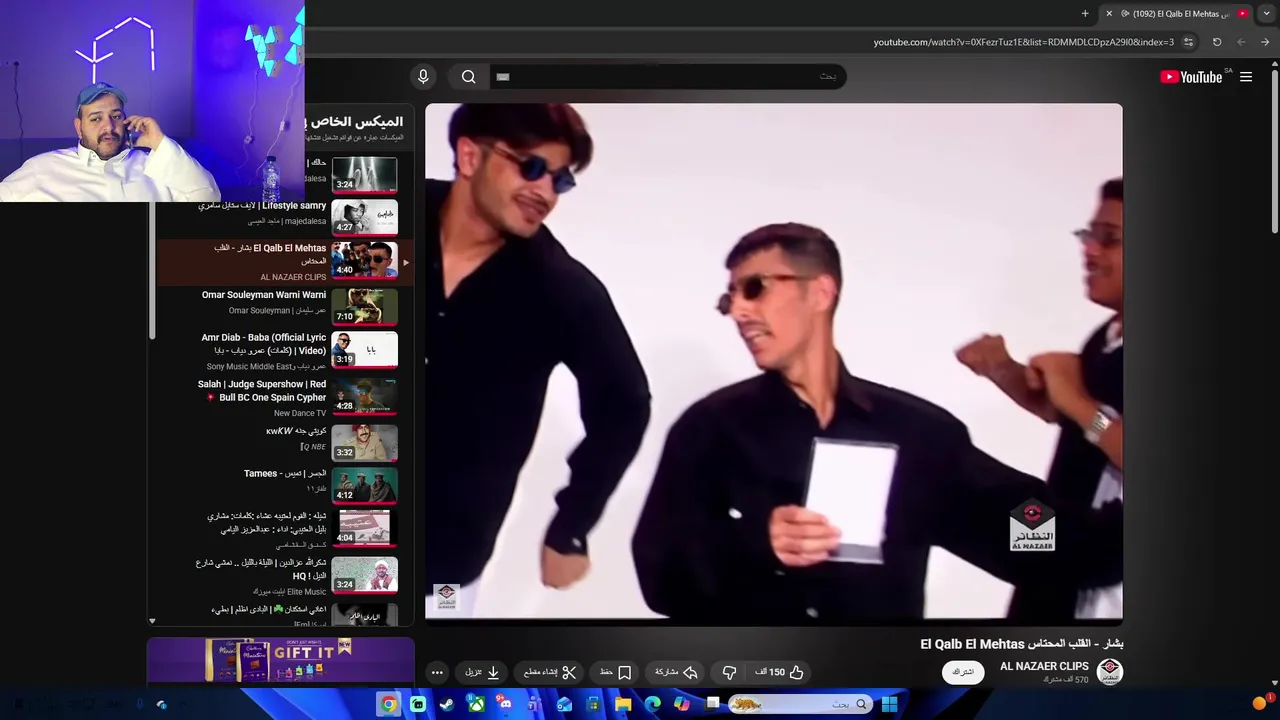Screen dimensions: 1280x720
Task: Download the video with the download button
Action: tap(482, 672)
